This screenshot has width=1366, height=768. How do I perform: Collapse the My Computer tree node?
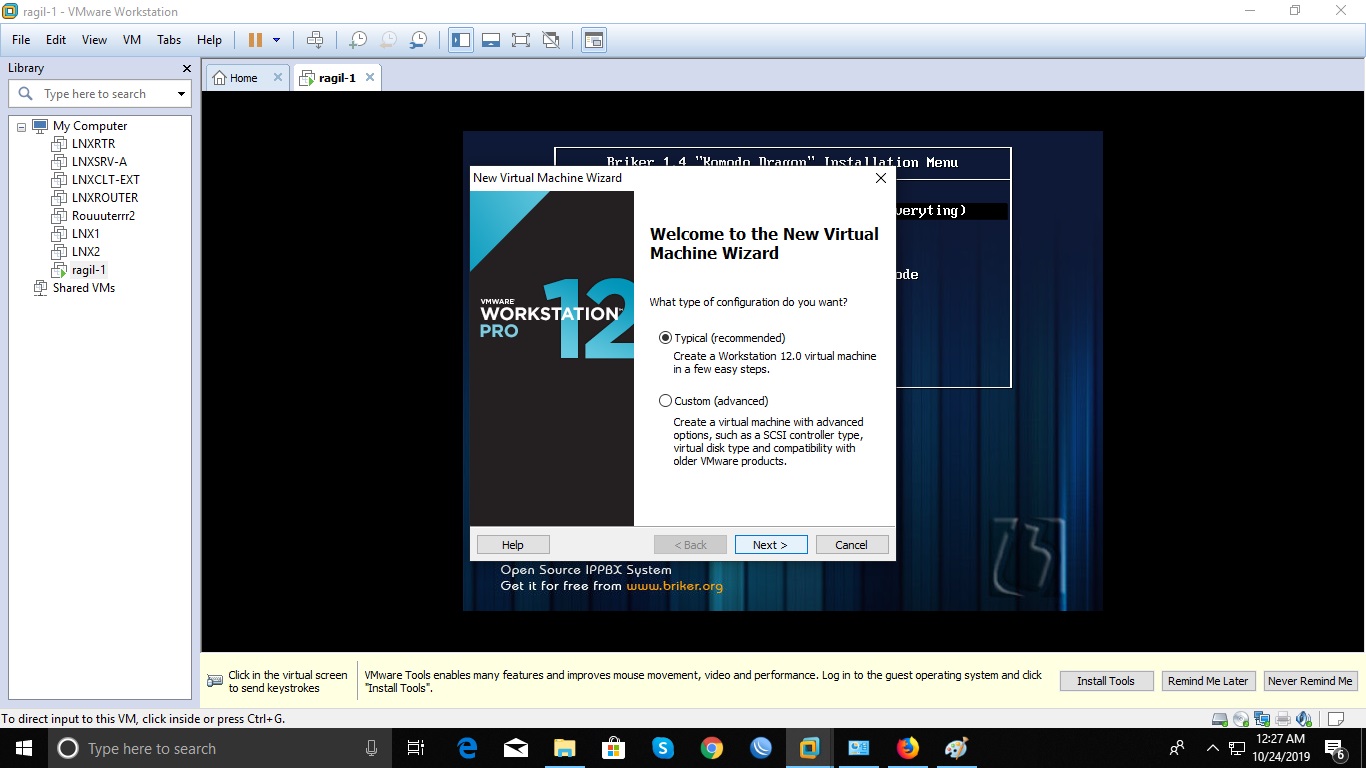click(x=20, y=125)
